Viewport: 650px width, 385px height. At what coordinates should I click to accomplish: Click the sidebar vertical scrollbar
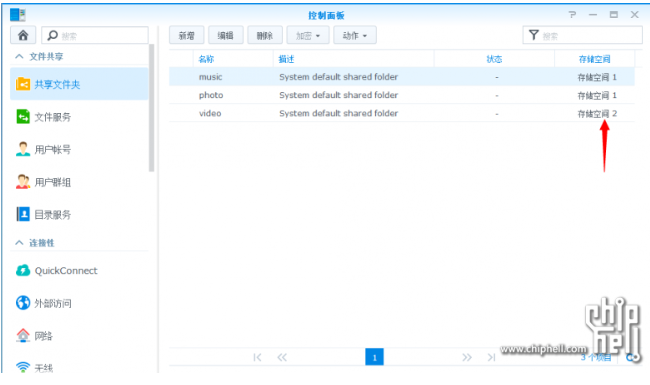pos(151,108)
